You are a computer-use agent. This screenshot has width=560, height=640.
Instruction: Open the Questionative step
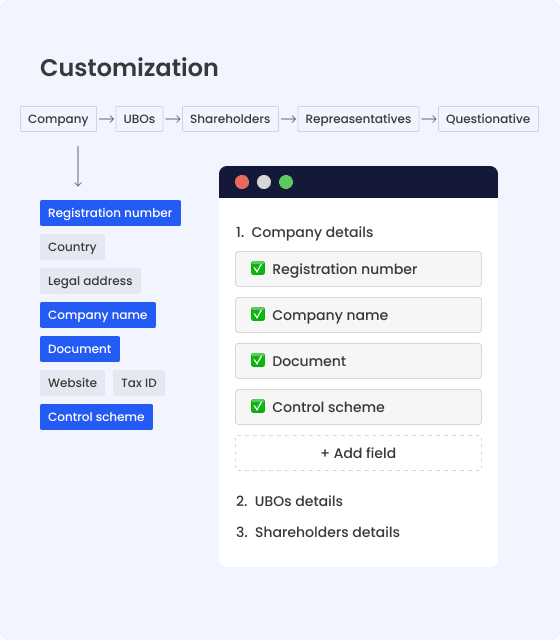click(x=488, y=119)
